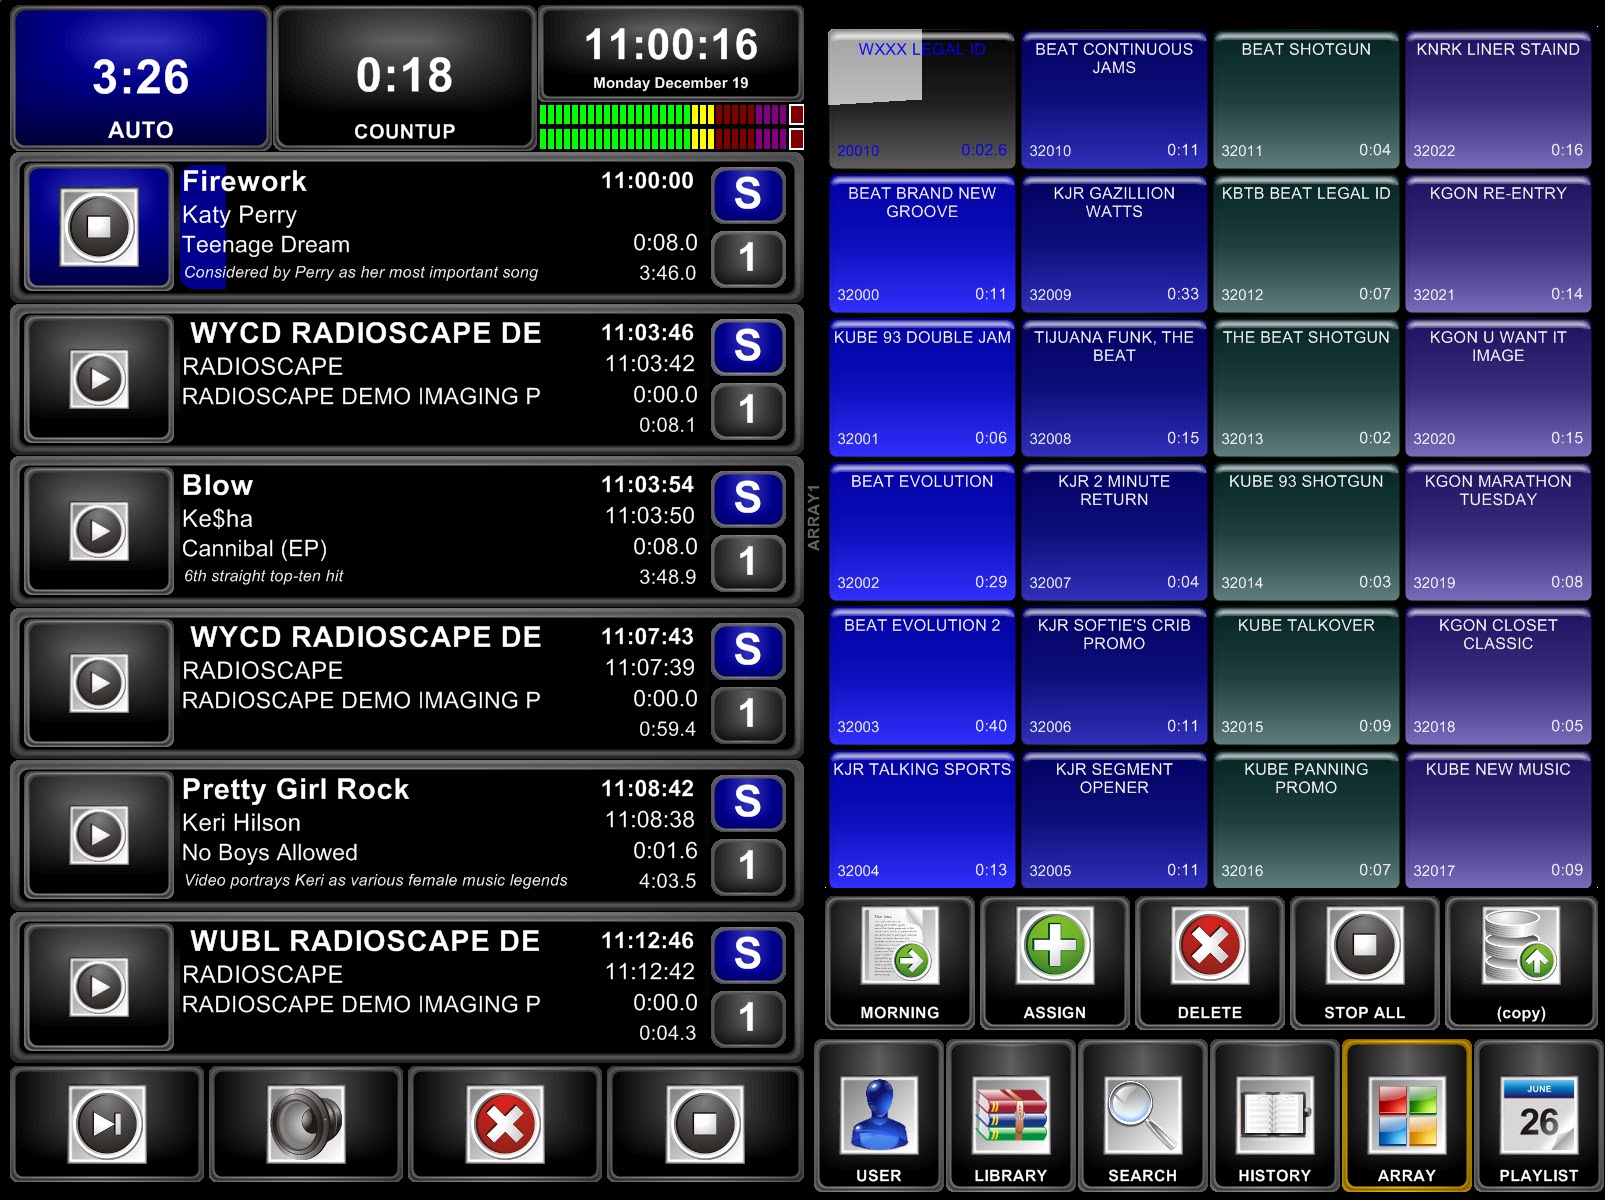Trigger BEAT CONTINUOUS JAMS cart
Image resolution: width=1605 pixels, height=1200 pixels.
click(x=1114, y=100)
